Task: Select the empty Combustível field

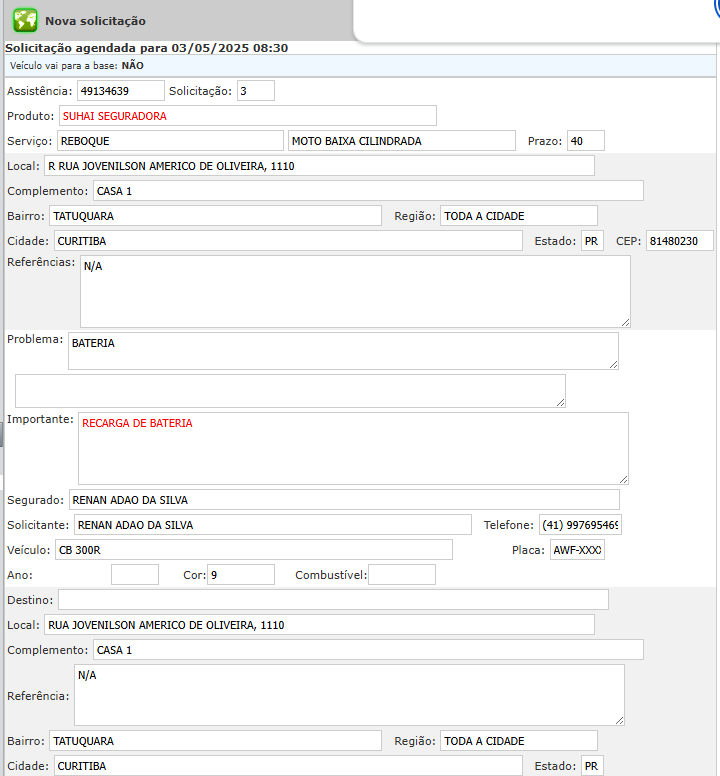Action: click(402, 575)
